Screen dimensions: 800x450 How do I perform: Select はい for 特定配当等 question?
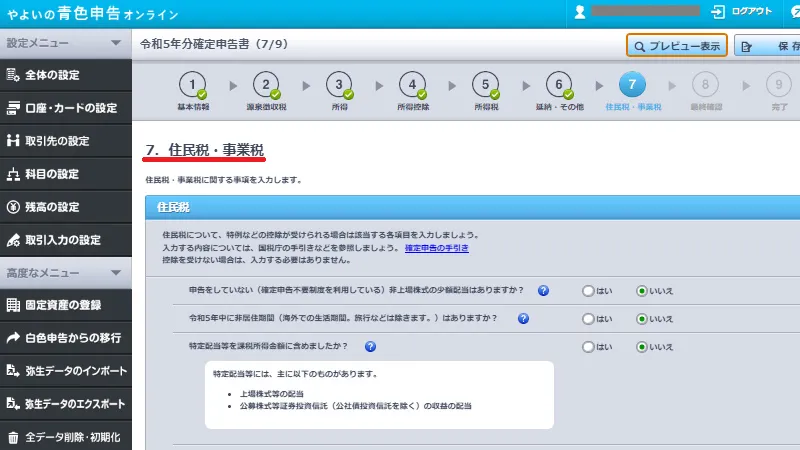coord(588,347)
